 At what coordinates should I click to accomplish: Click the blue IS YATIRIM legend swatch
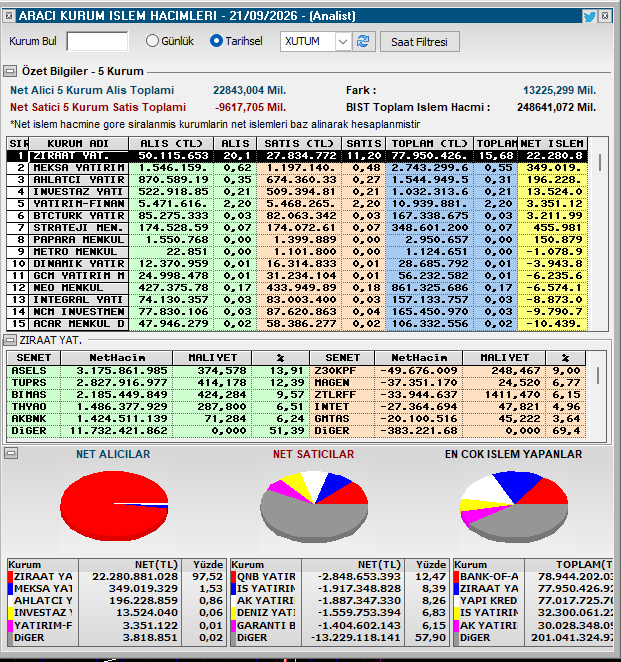233,589
